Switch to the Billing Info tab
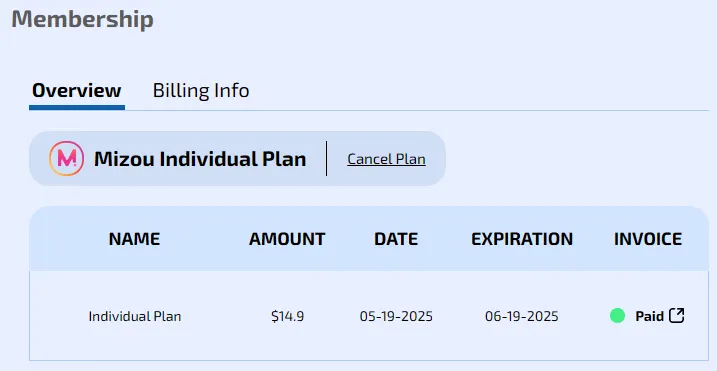This screenshot has width=717, height=371. pos(201,91)
